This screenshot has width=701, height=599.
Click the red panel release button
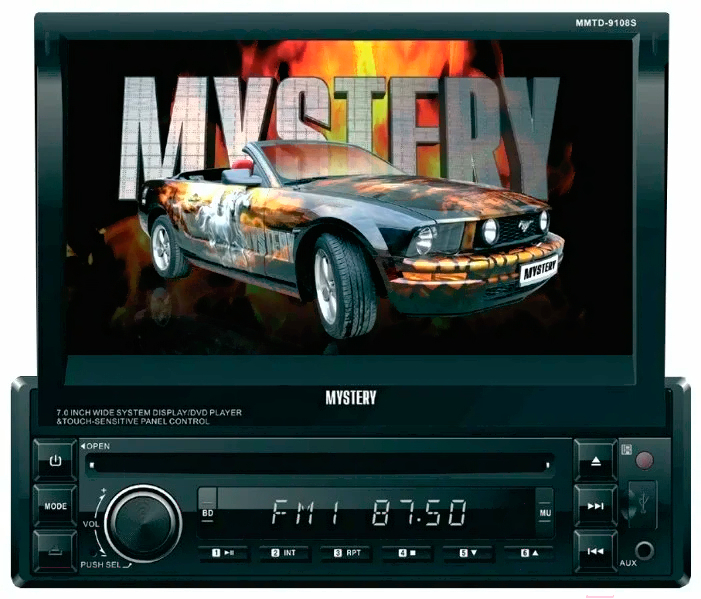click(x=644, y=460)
